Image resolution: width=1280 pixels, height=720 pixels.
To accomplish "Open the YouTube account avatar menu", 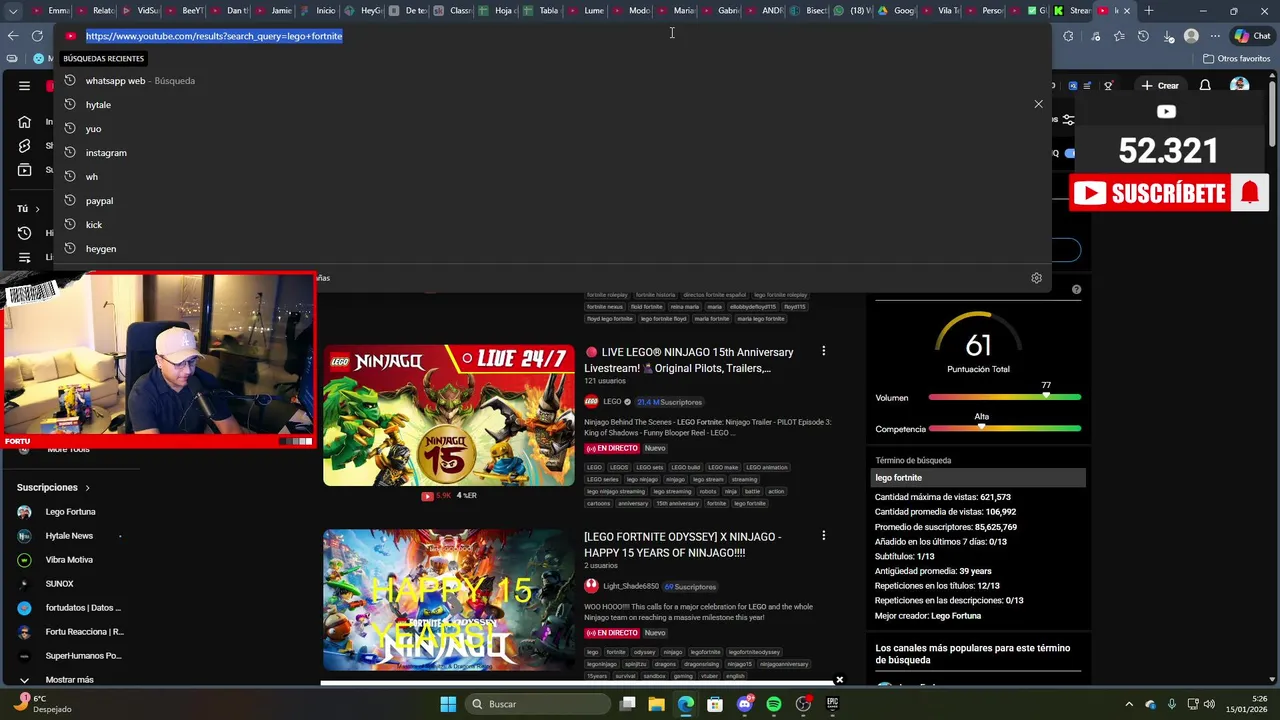I will pyautogui.click(x=1240, y=86).
